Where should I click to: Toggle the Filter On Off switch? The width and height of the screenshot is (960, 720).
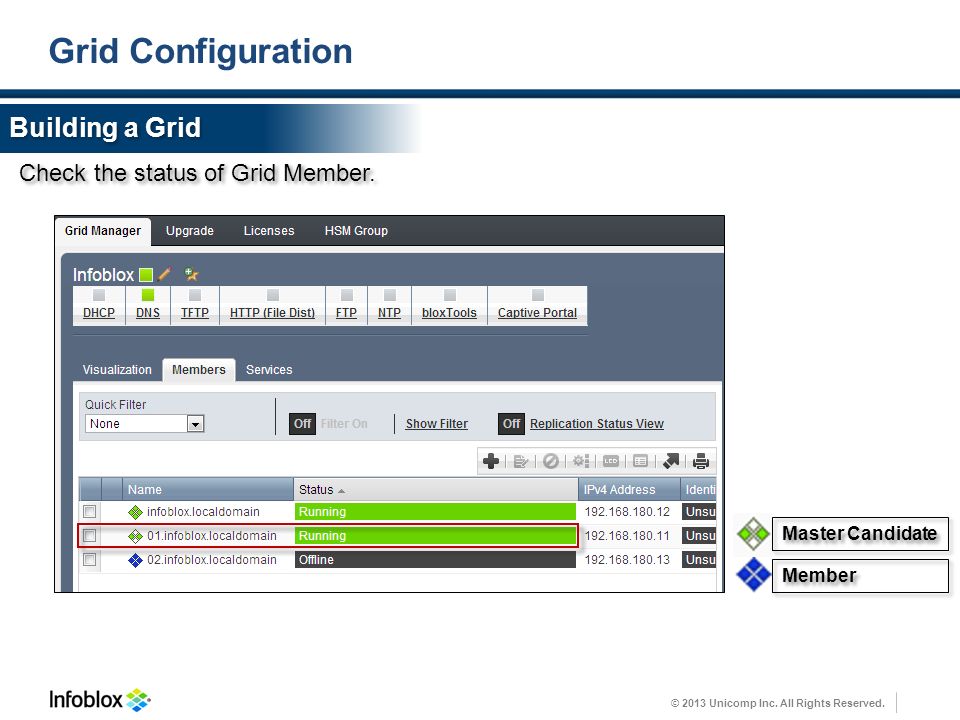(x=302, y=424)
